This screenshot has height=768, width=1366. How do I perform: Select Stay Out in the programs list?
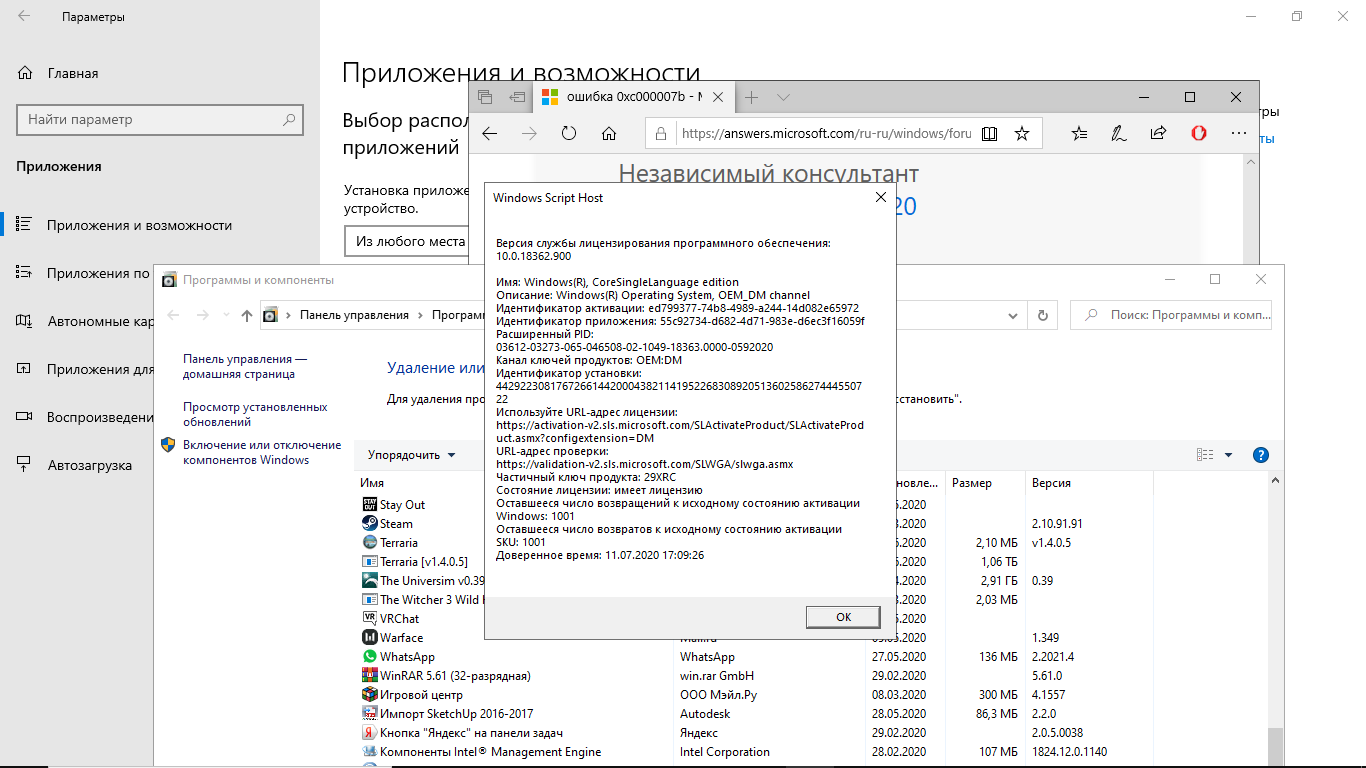402,505
